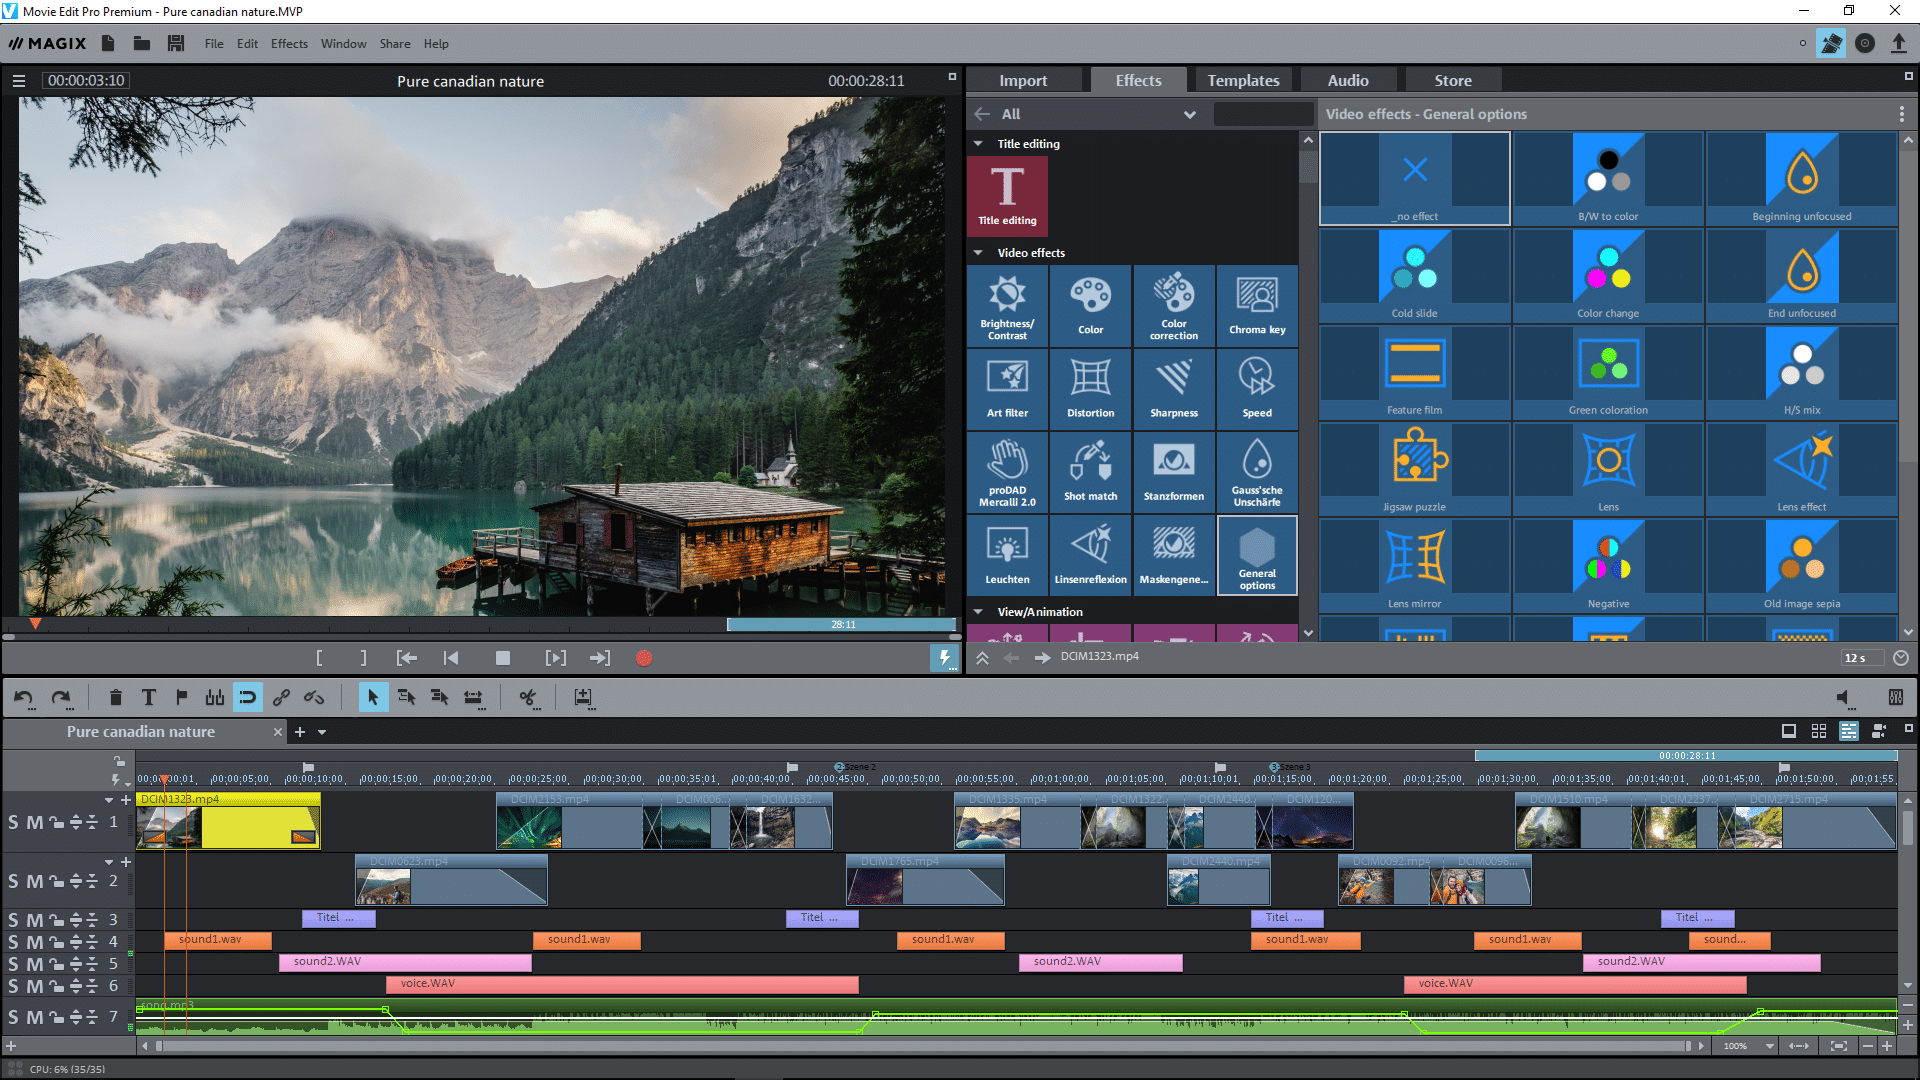Open project folder icon in top bar
Screen dimensions: 1920x1080
(142, 43)
